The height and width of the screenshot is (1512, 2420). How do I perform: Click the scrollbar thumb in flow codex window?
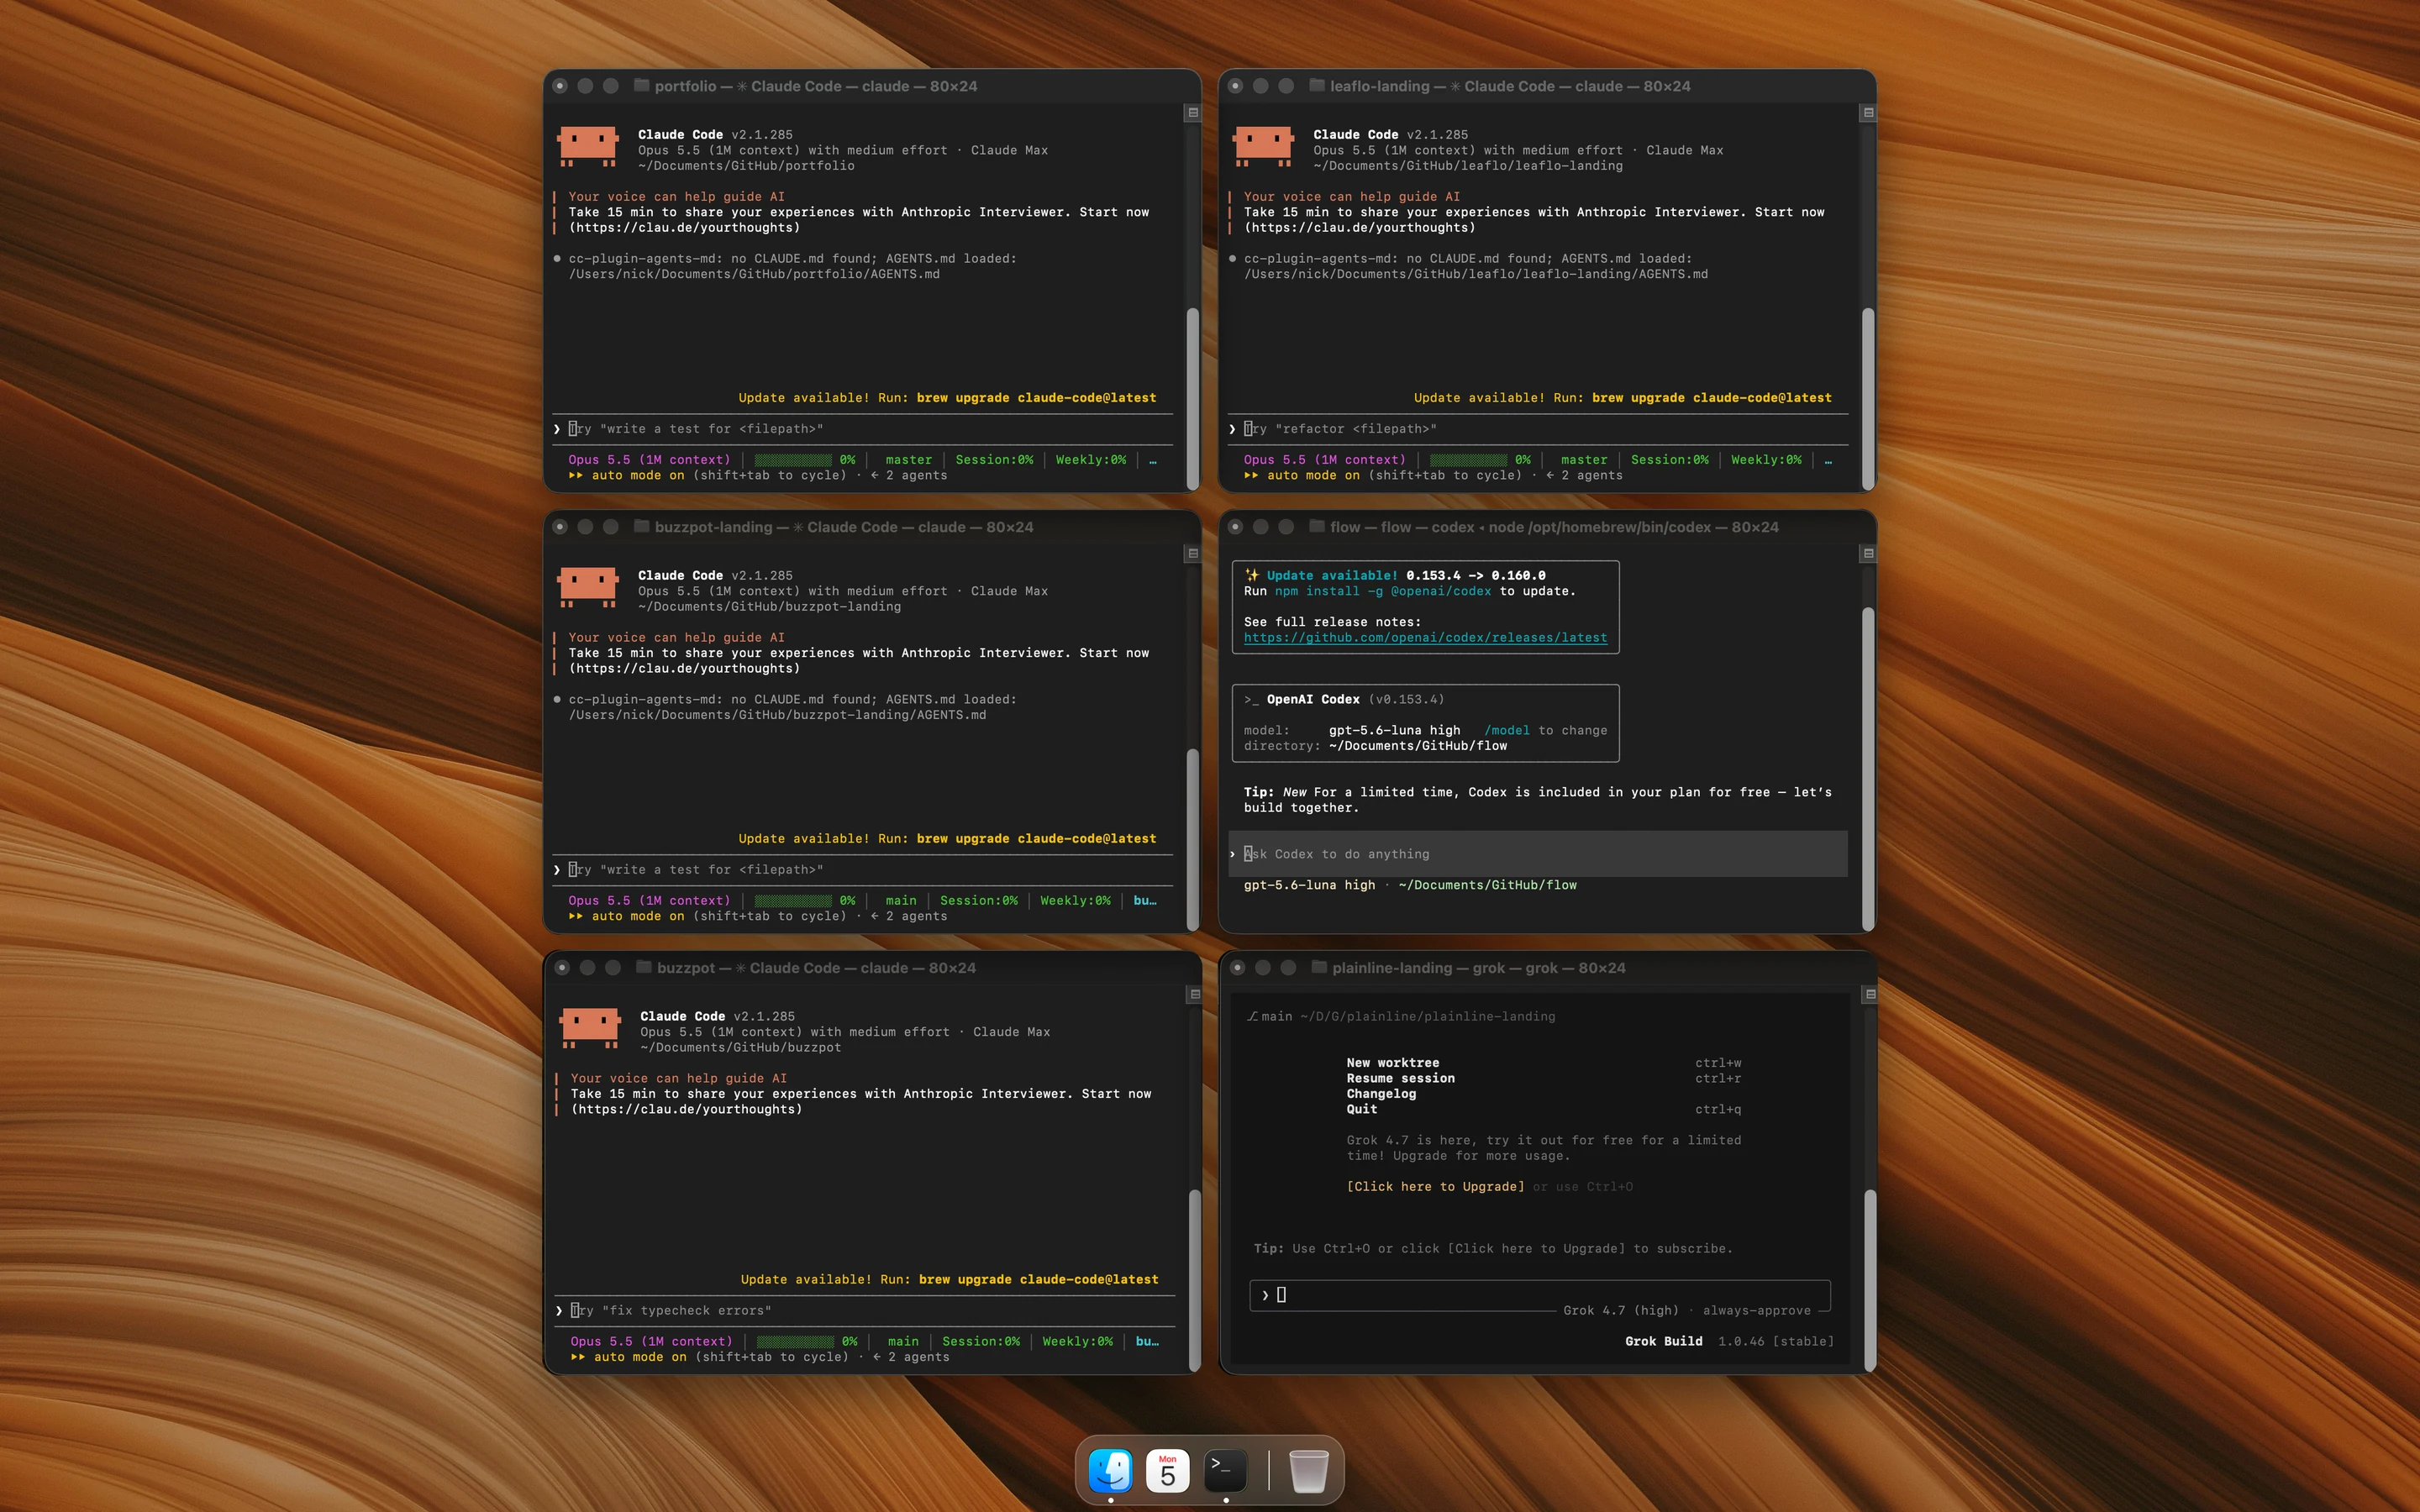(x=1867, y=768)
